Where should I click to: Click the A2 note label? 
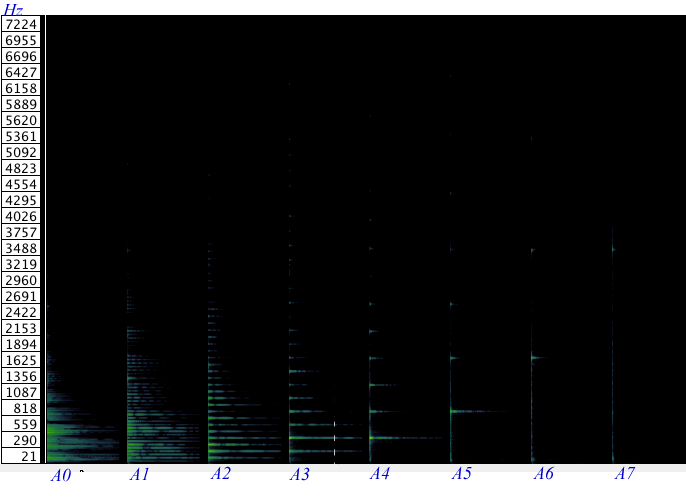(220, 473)
